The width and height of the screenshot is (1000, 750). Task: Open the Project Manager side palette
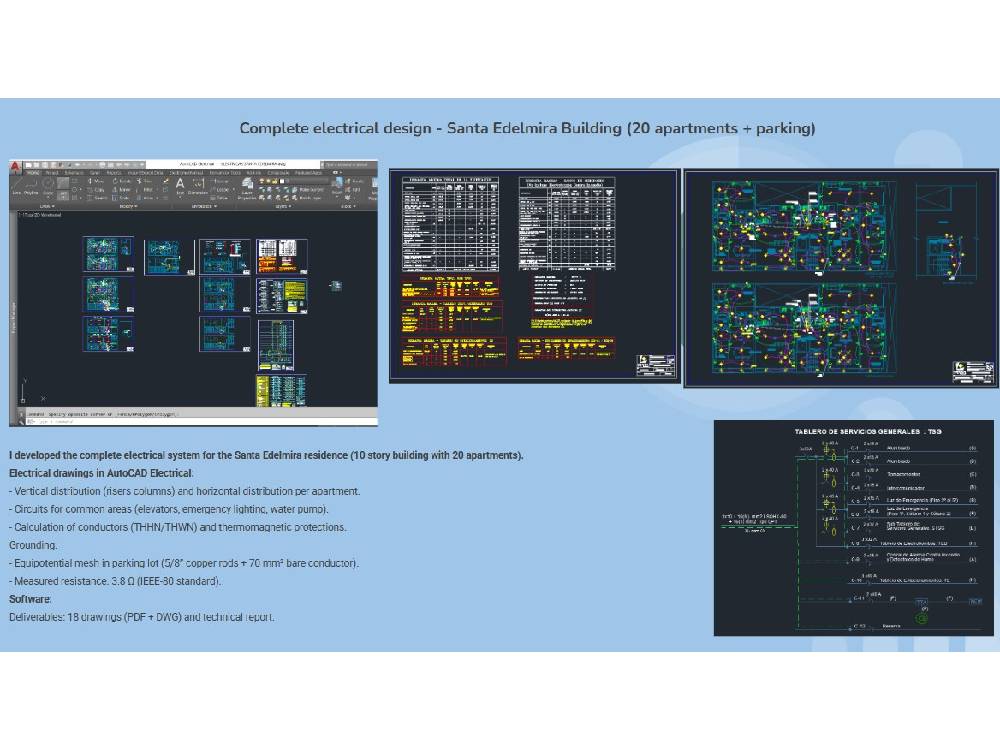click(12, 319)
